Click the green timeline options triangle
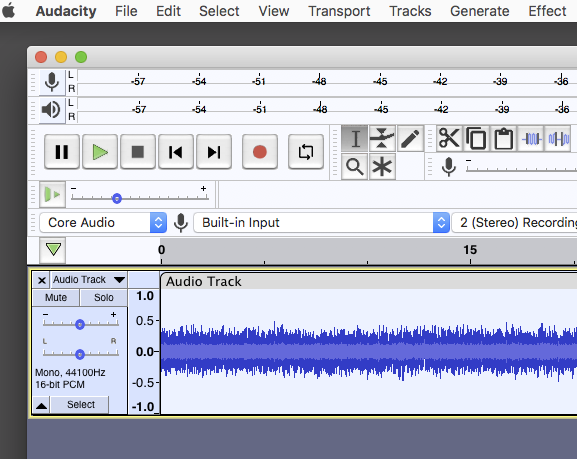This screenshot has width=577, height=459. 53,250
